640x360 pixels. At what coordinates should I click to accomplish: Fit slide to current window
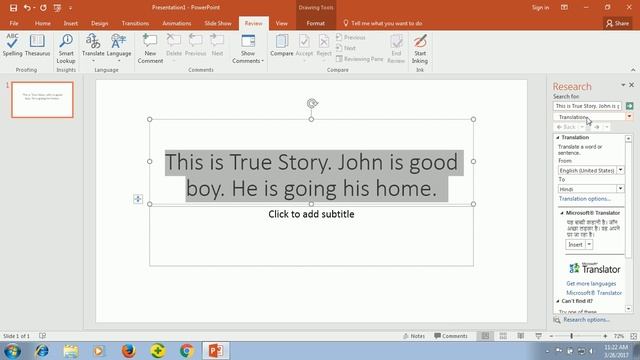pyautogui.click(x=633, y=336)
